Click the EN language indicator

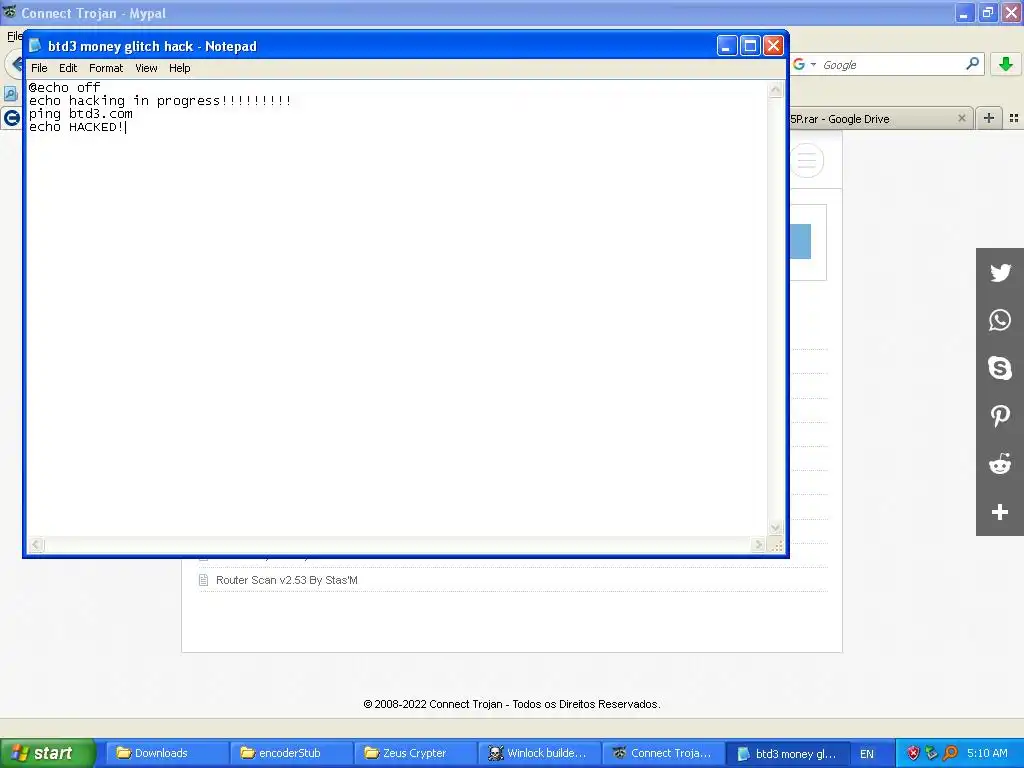867,754
